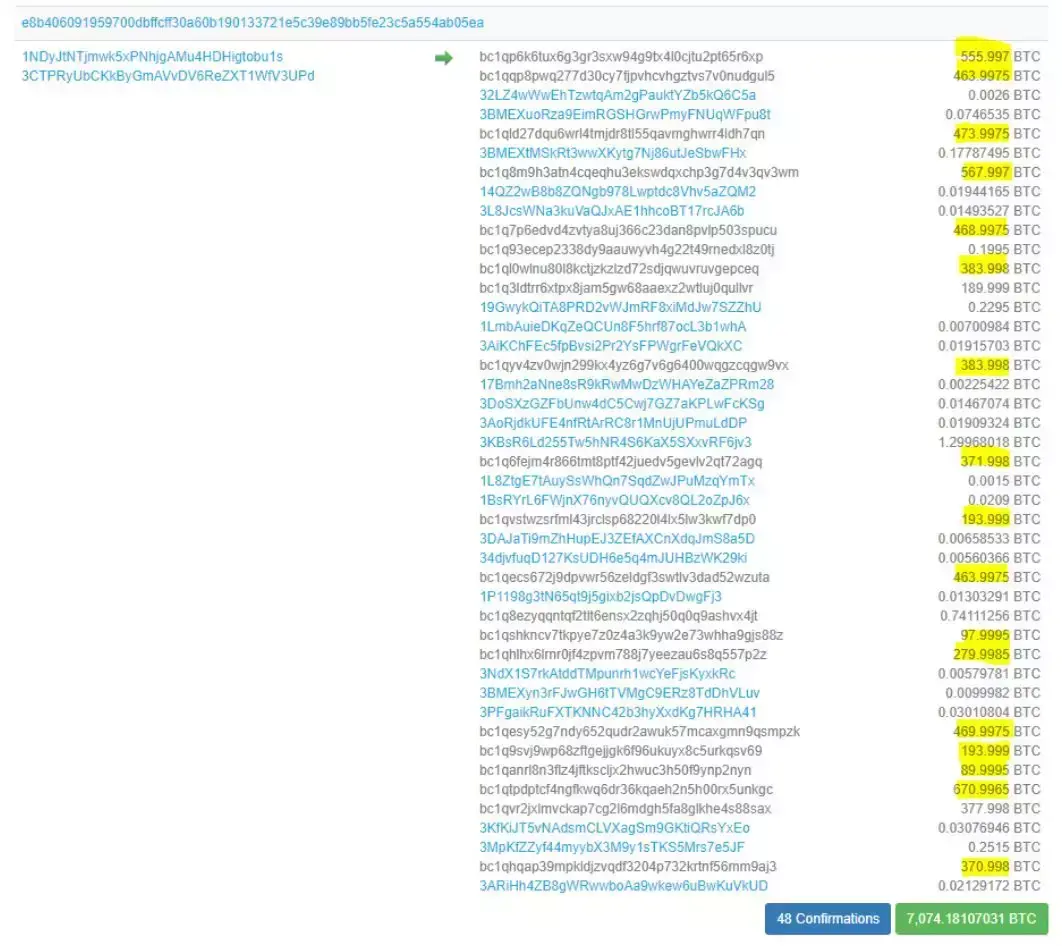Select address bc1q93ecep2338dy9aauwyvh4g22t49rnedxl8z0tj

tap(626, 249)
